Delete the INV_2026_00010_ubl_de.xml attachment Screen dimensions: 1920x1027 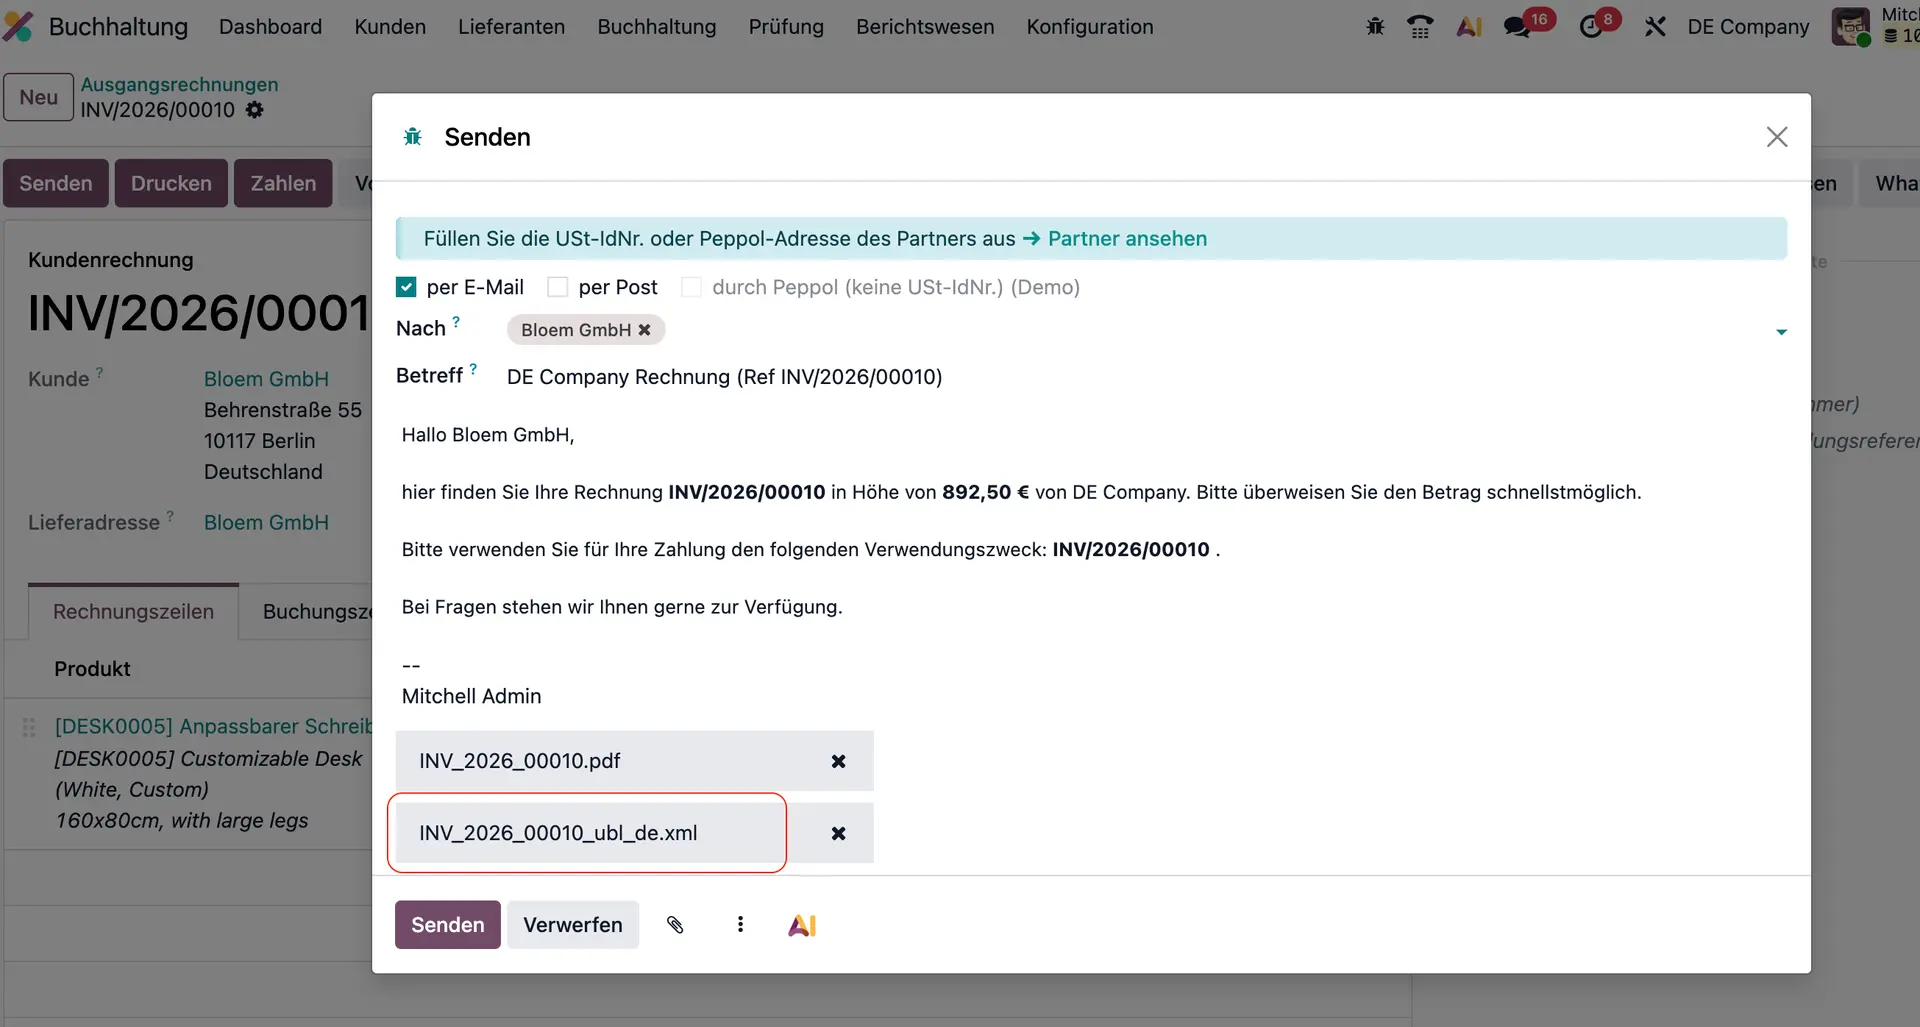[x=839, y=833]
